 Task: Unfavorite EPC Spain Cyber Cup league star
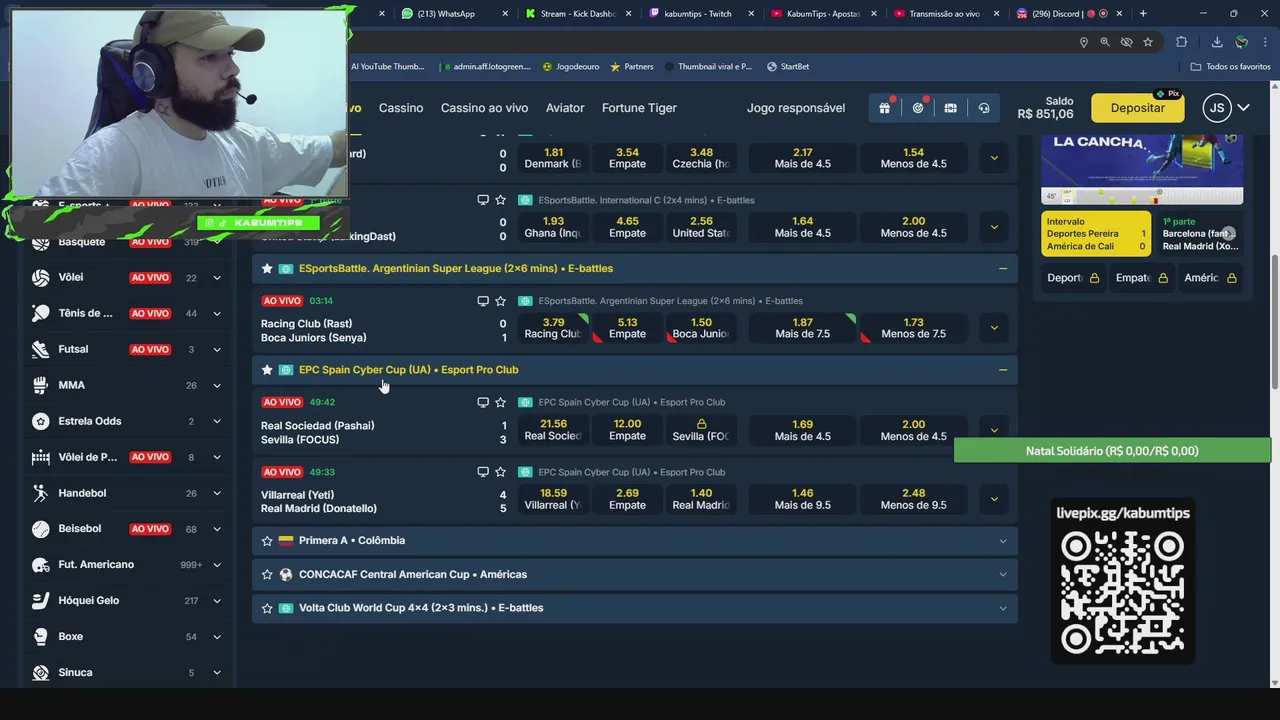point(267,370)
